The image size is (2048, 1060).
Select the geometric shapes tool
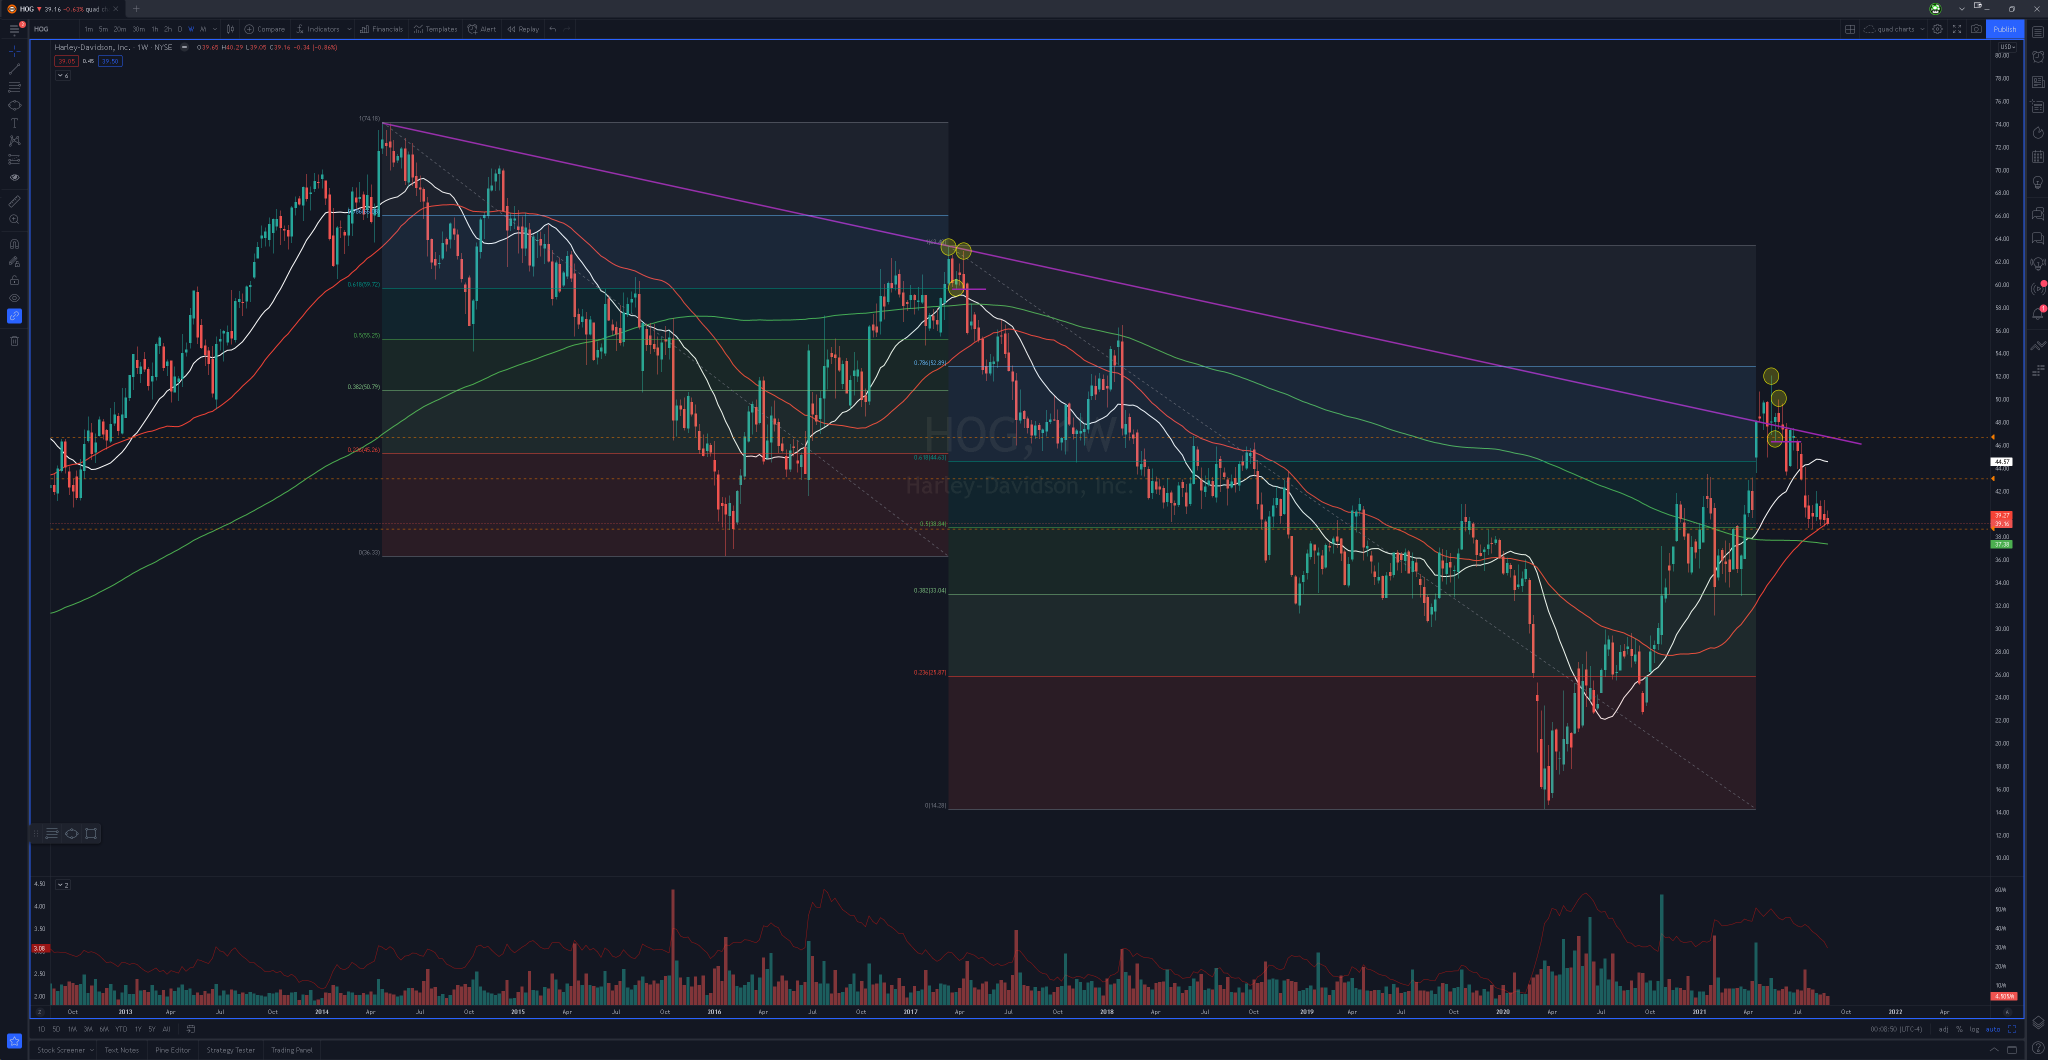(x=14, y=105)
